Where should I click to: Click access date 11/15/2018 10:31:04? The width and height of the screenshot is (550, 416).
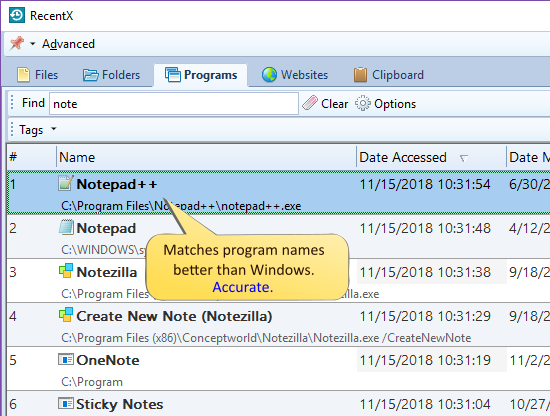pyautogui.click(x=425, y=404)
